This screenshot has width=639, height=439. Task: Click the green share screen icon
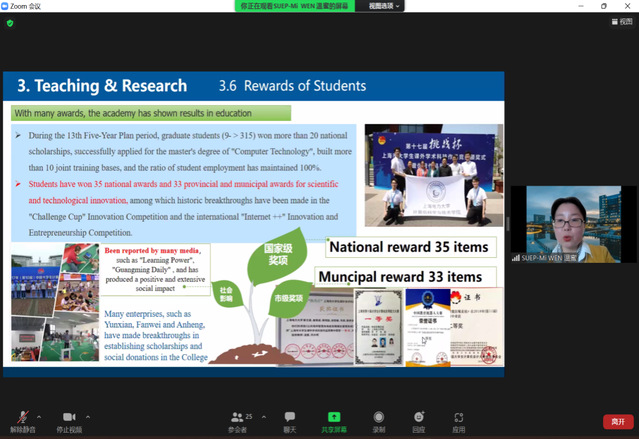pyautogui.click(x=334, y=417)
